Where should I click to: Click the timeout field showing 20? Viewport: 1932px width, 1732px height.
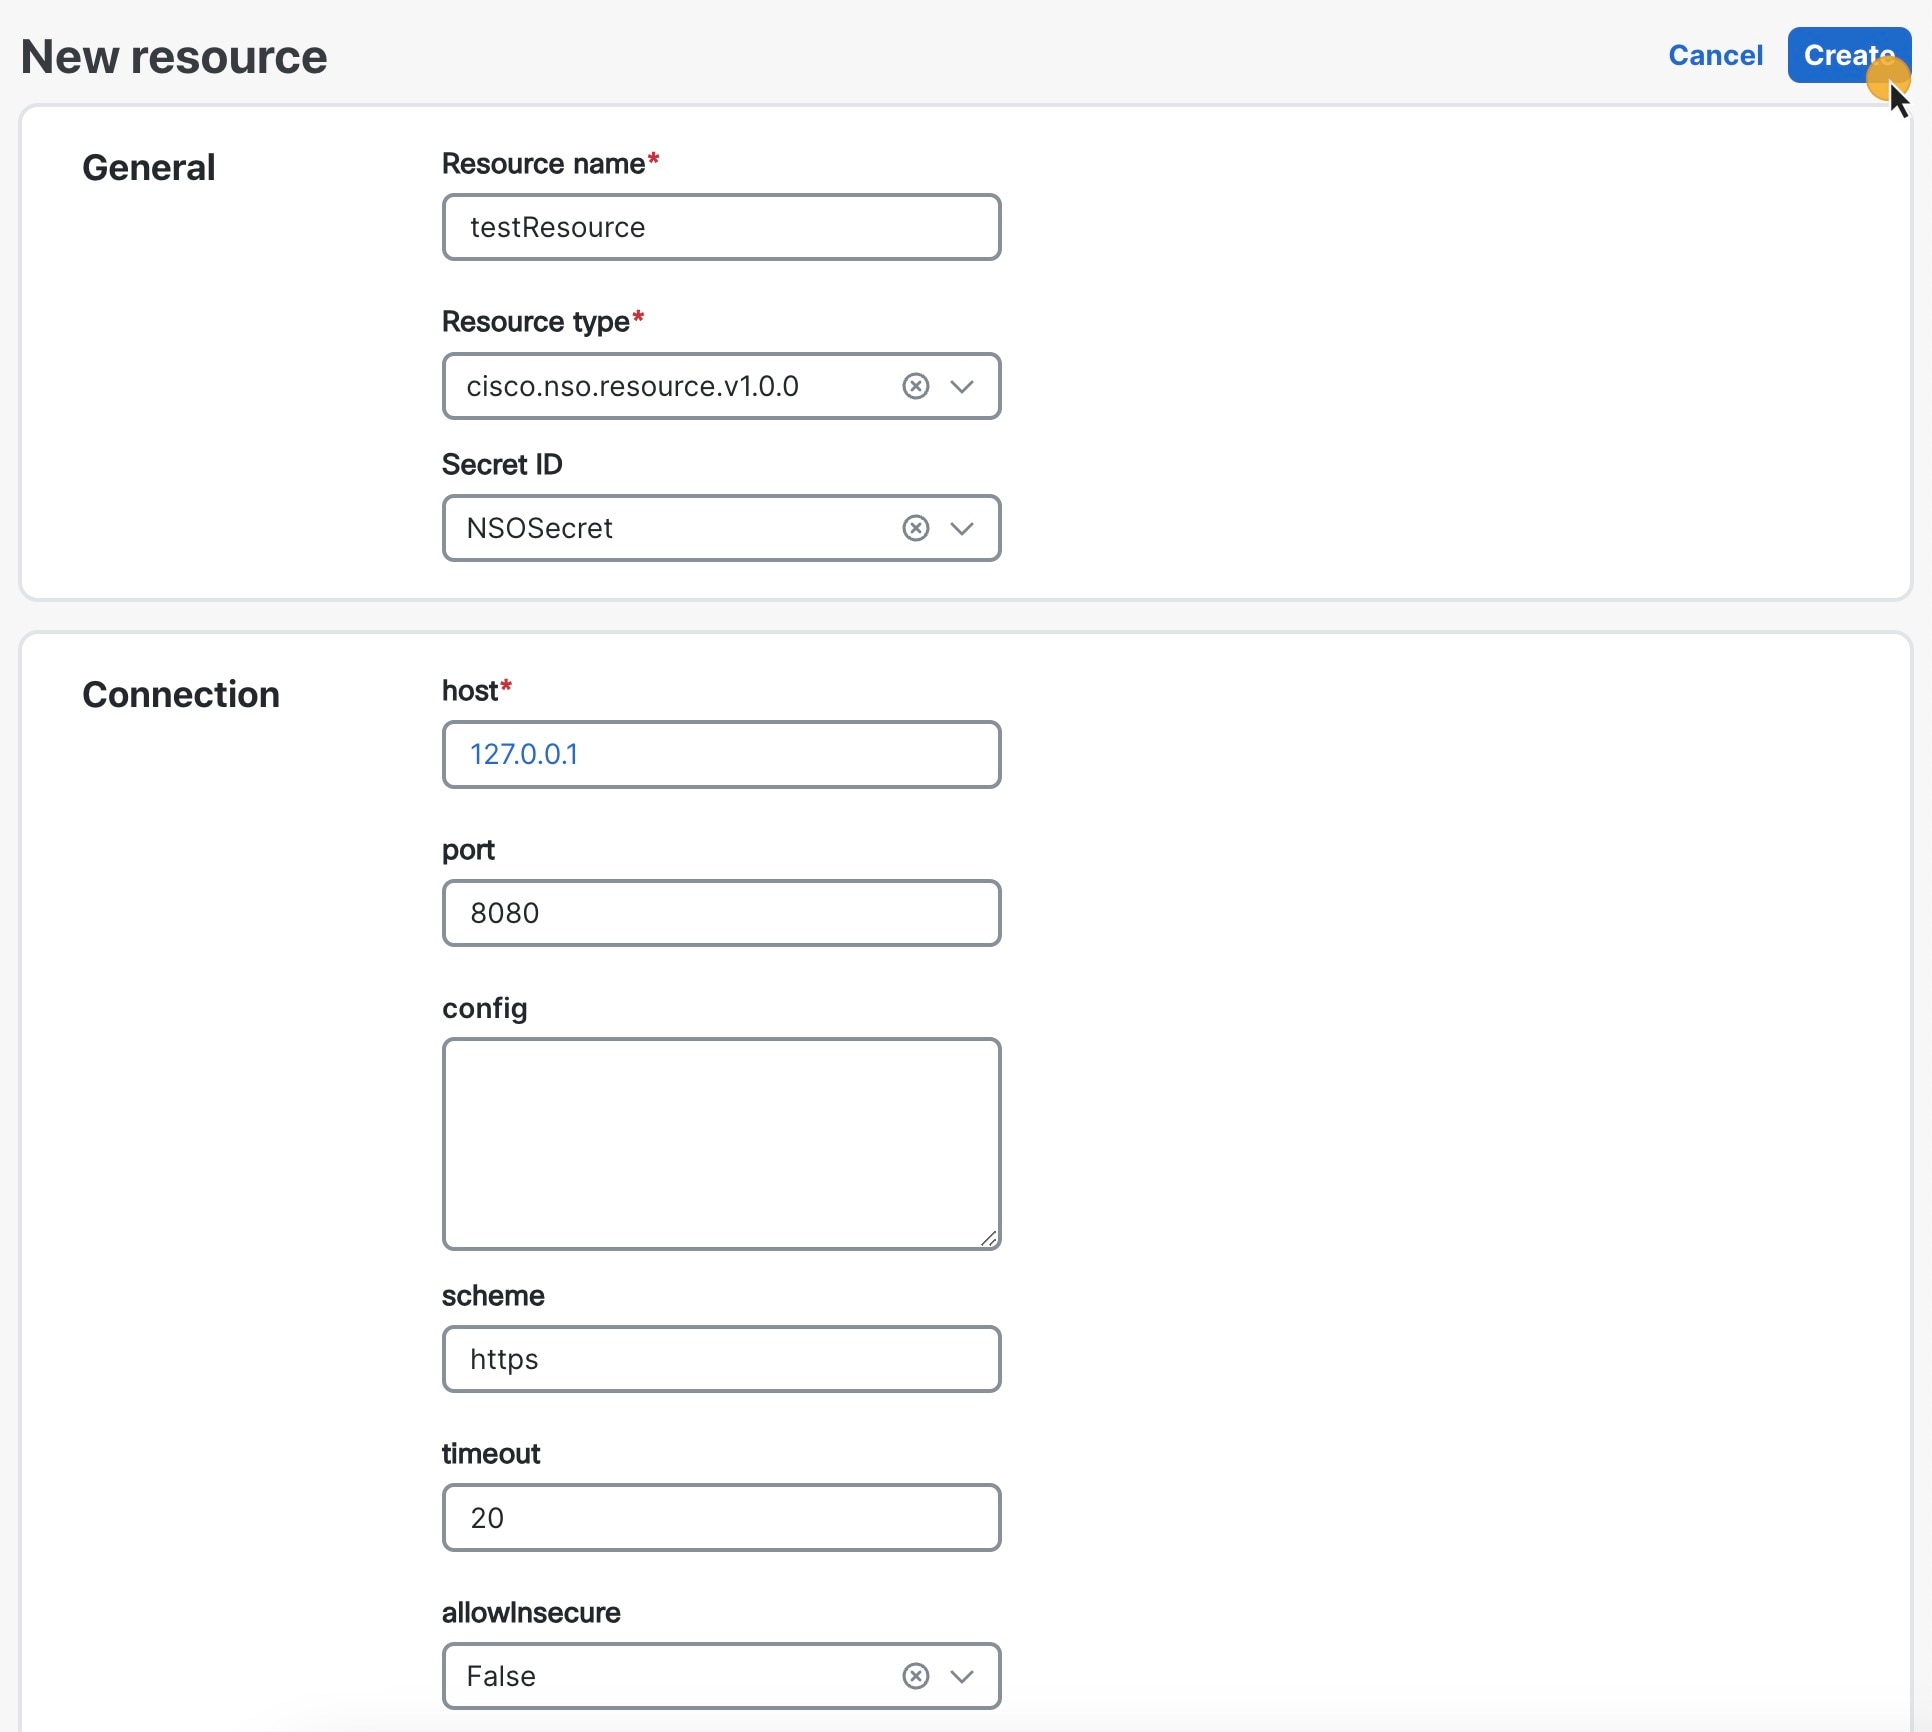(721, 1517)
